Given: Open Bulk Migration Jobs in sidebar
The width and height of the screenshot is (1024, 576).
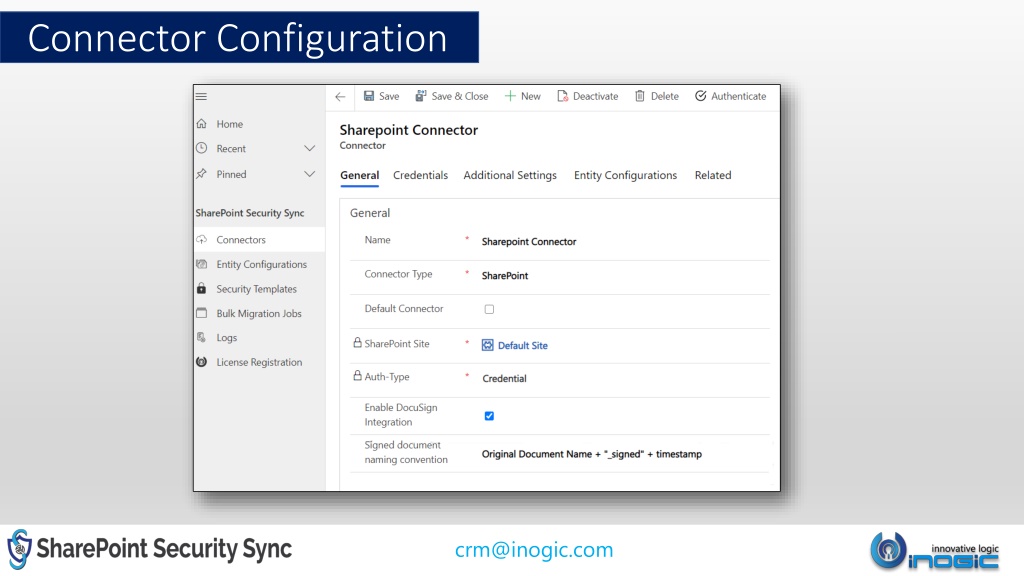Looking at the screenshot, I should [x=259, y=313].
